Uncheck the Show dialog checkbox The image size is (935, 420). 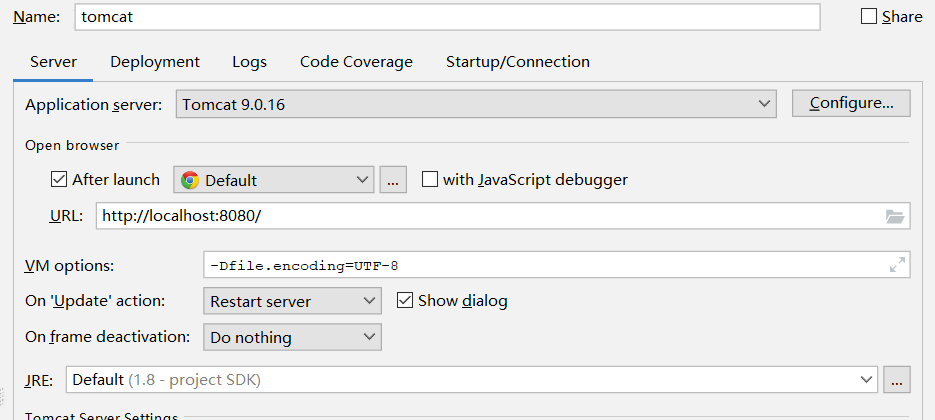[x=405, y=301]
